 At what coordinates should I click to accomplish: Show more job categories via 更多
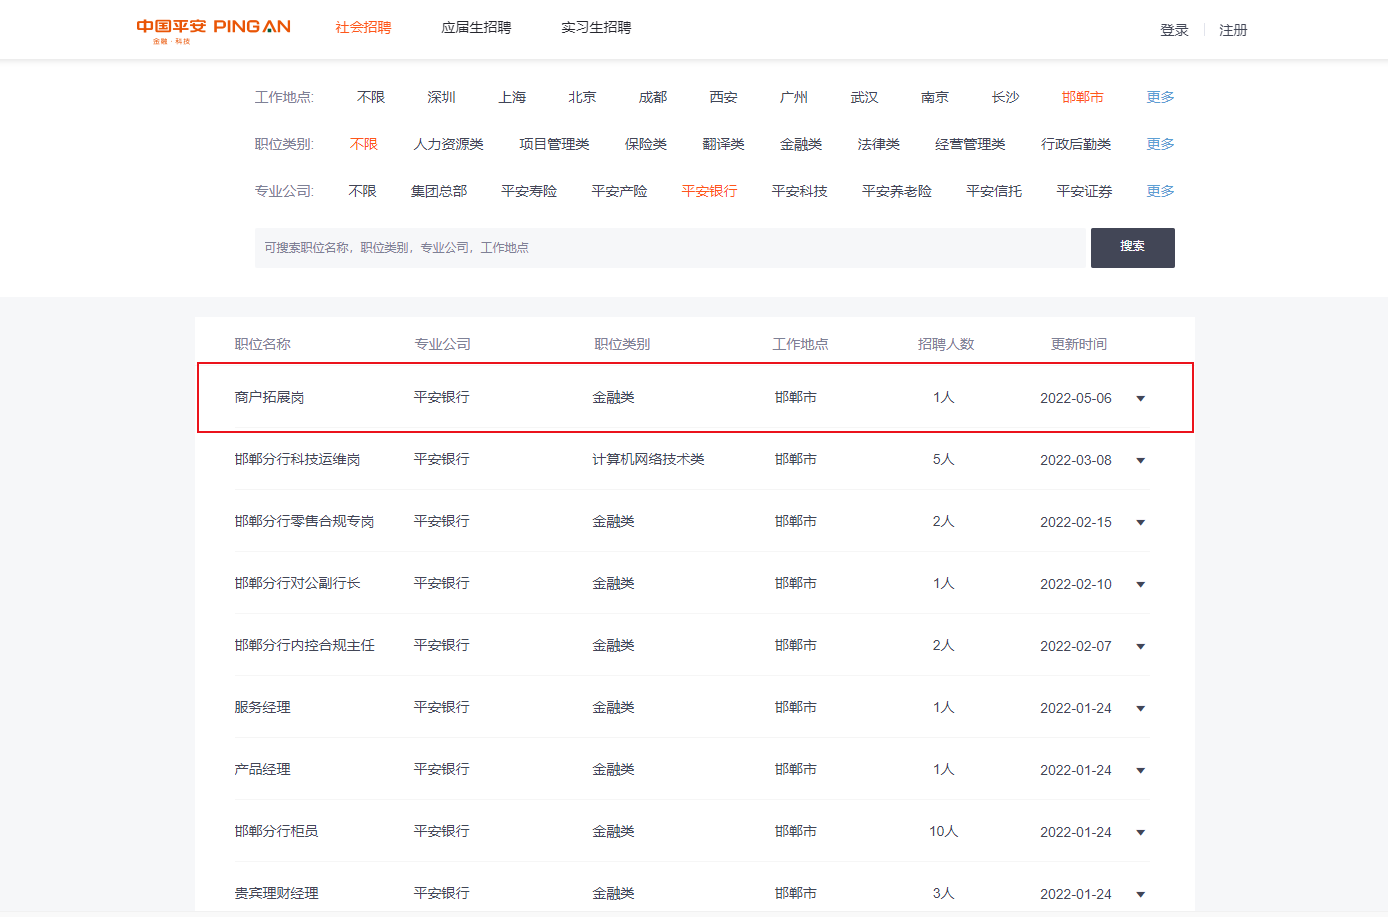point(1160,144)
